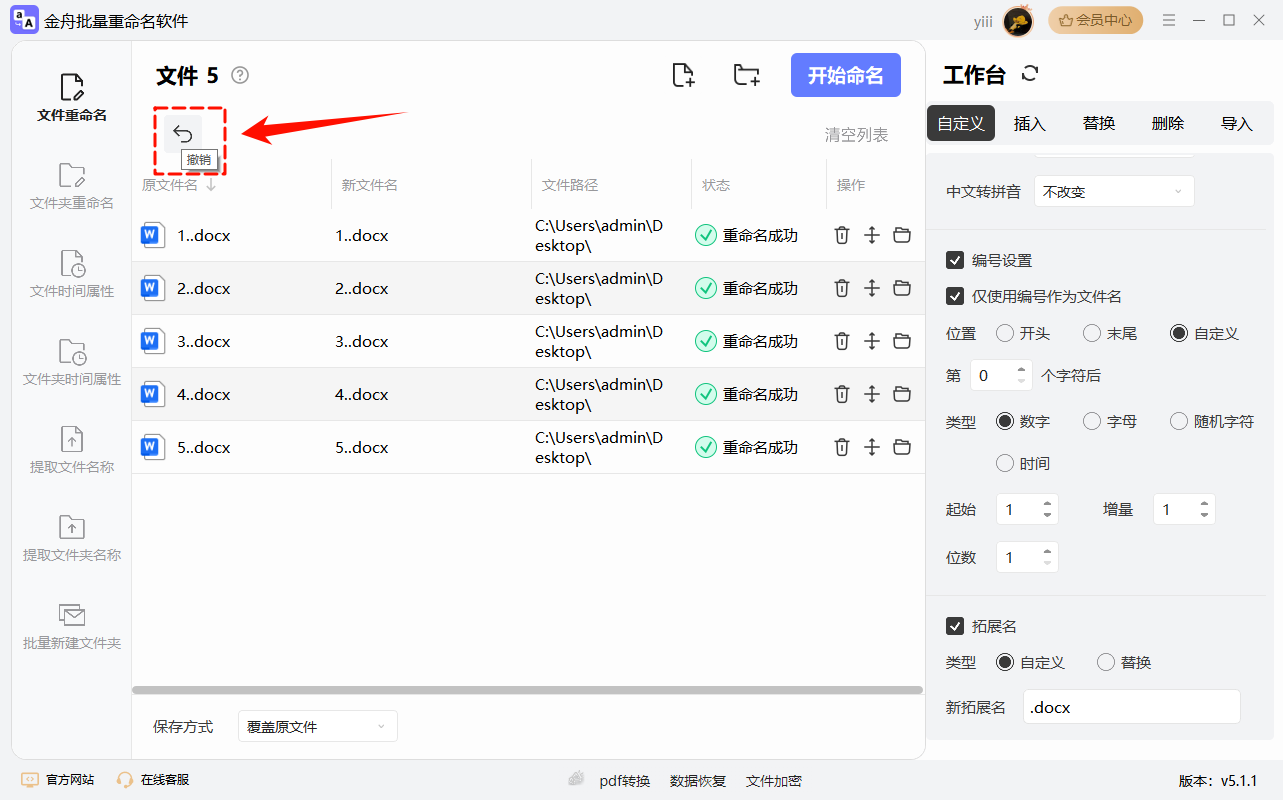
Task: Click the add folder icon in toolbar
Action: pos(746,75)
